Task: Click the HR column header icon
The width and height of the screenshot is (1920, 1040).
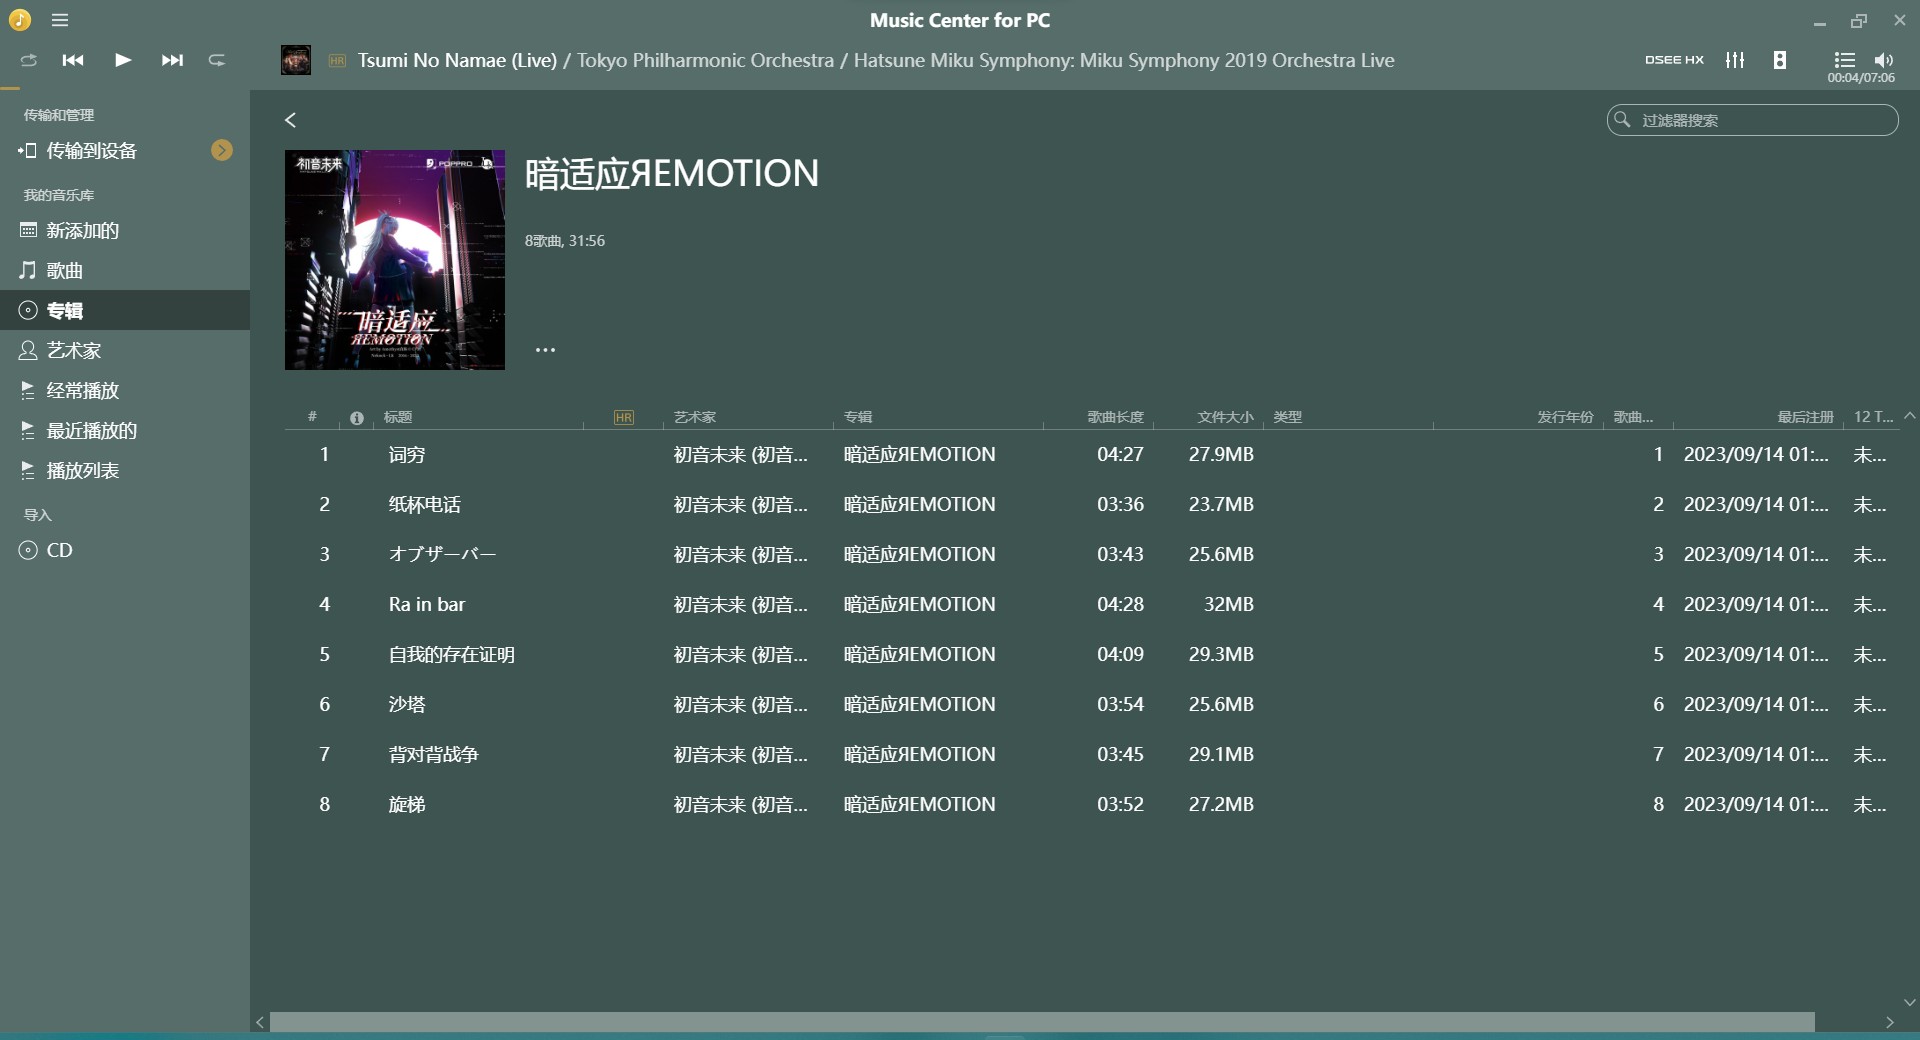Action: coord(624,418)
